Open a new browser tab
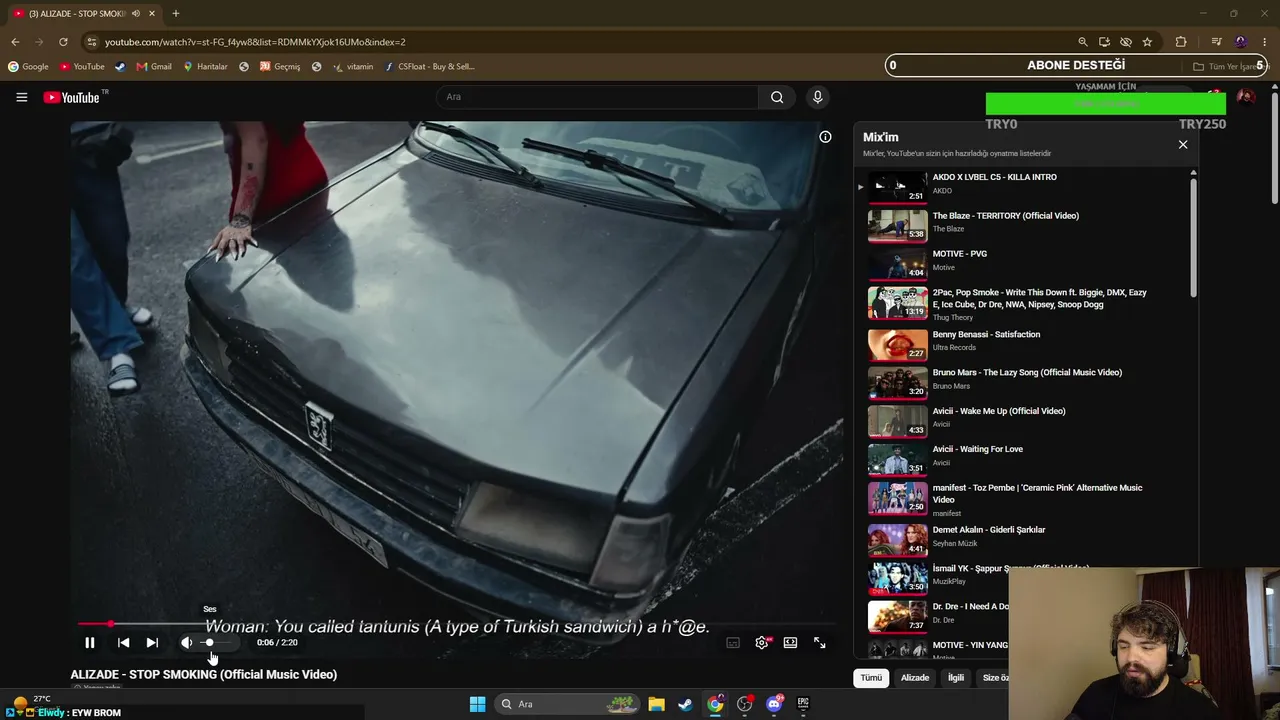The image size is (1280, 720). point(175,14)
